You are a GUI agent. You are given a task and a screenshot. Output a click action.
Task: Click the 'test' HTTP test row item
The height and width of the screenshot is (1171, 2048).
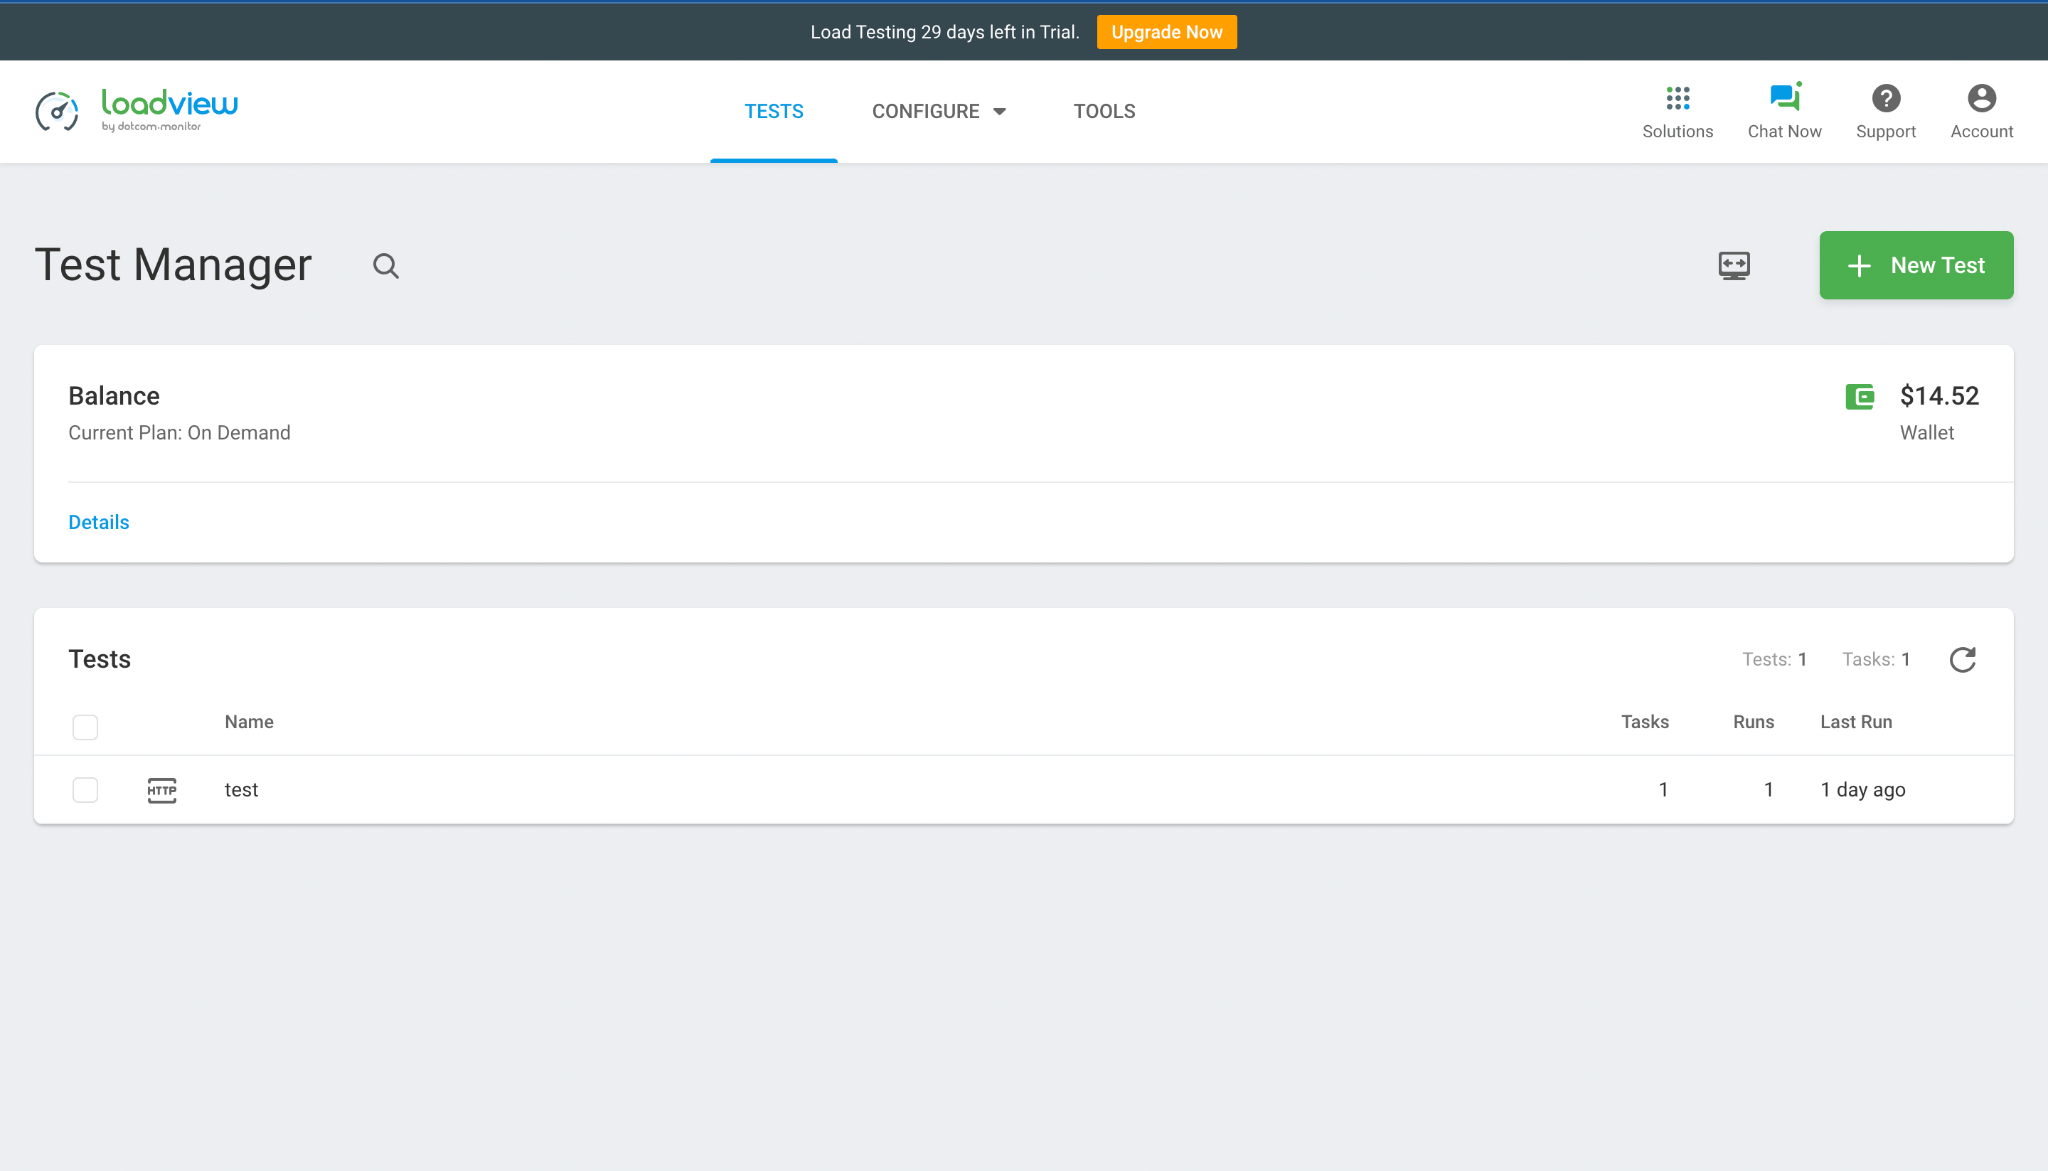[x=242, y=789]
